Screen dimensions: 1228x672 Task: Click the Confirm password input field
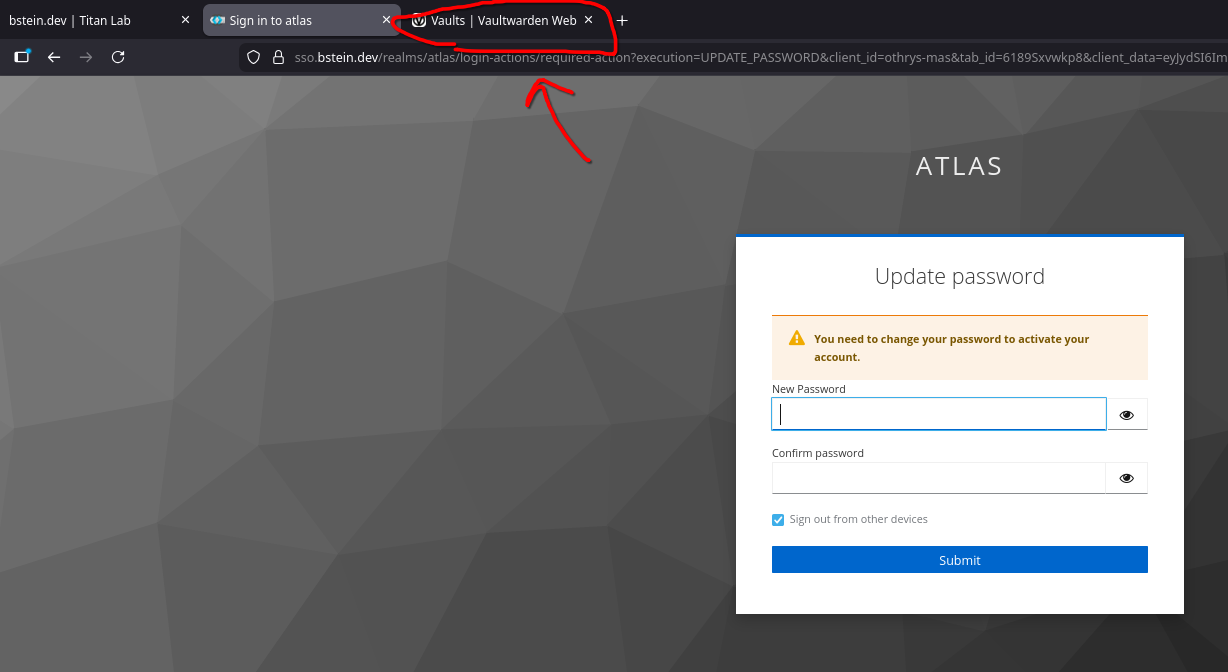(938, 478)
